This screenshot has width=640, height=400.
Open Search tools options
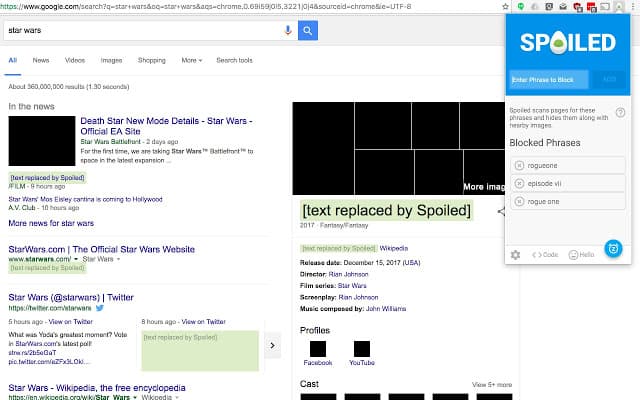click(234, 60)
